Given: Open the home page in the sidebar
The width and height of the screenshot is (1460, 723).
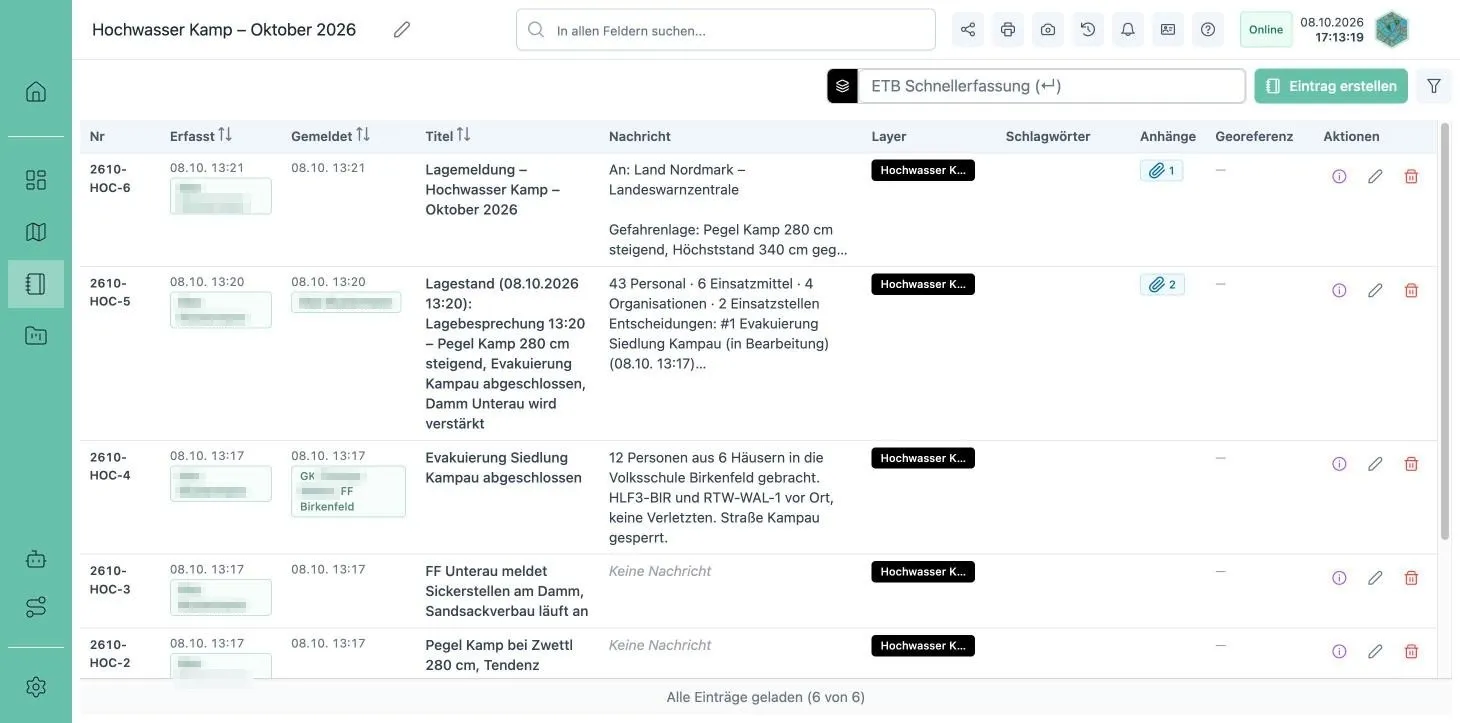Looking at the screenshot, I should click(36, 92).
